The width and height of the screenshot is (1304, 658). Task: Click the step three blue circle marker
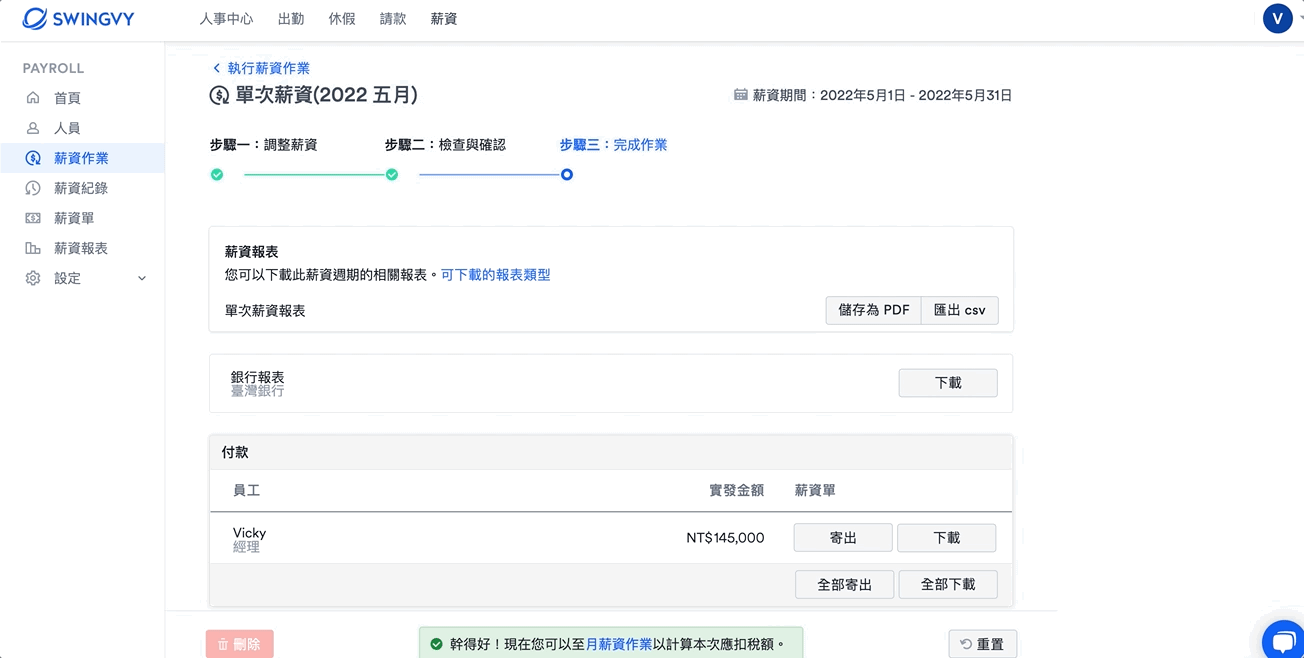click(x=567, y=174)
